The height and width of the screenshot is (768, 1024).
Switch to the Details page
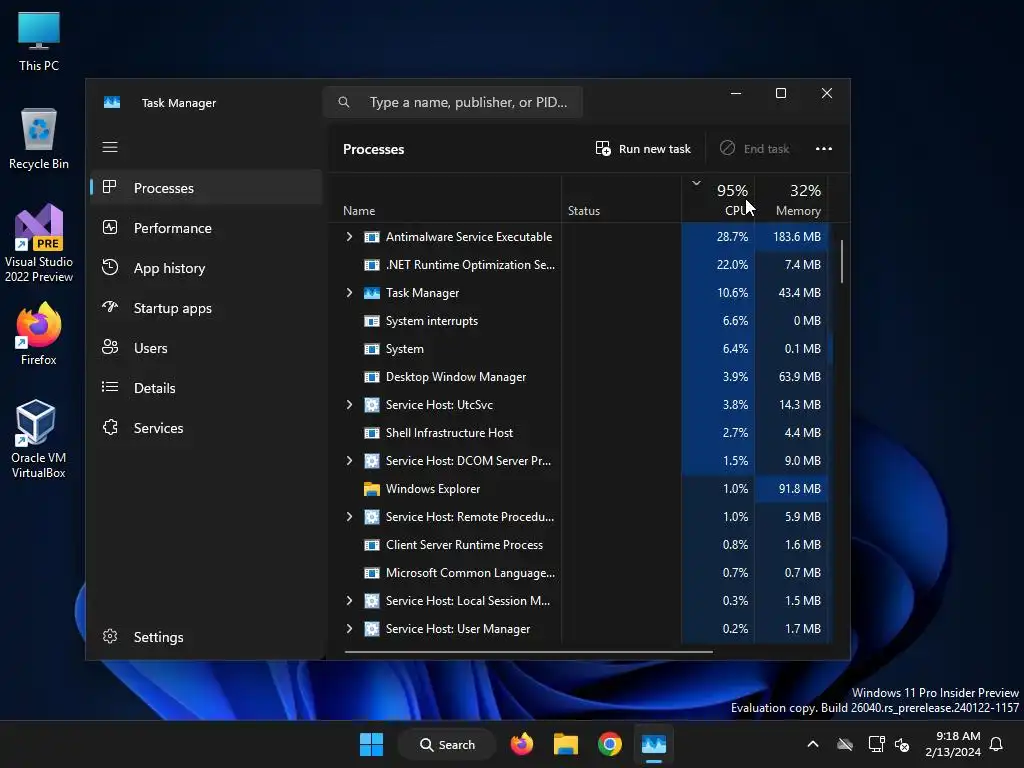click(x=206, y=388)
